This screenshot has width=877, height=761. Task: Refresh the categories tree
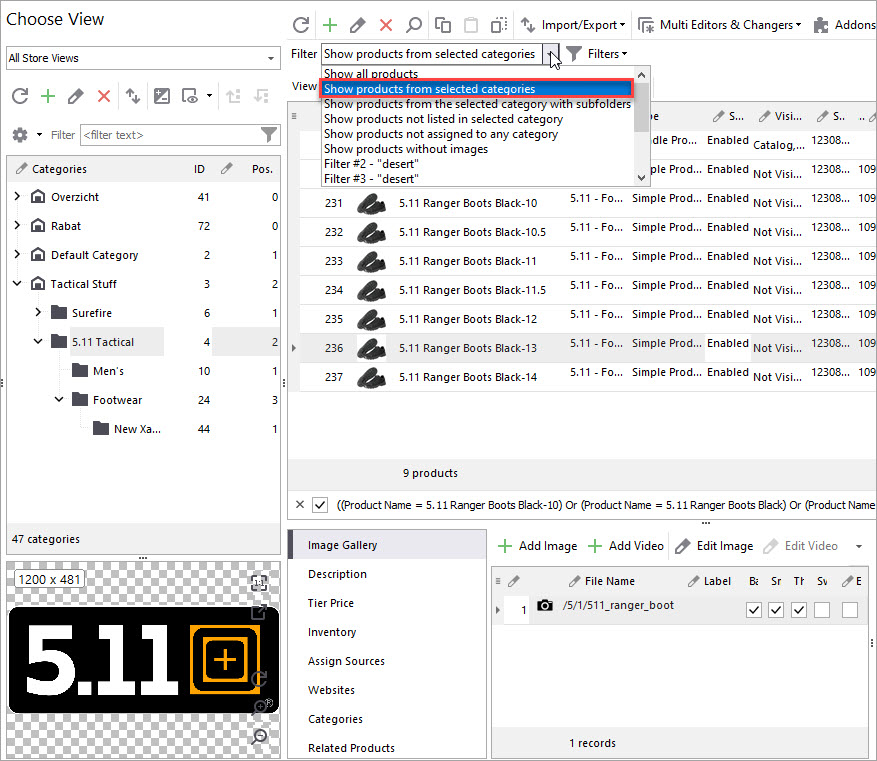click(x=20, y=96)
